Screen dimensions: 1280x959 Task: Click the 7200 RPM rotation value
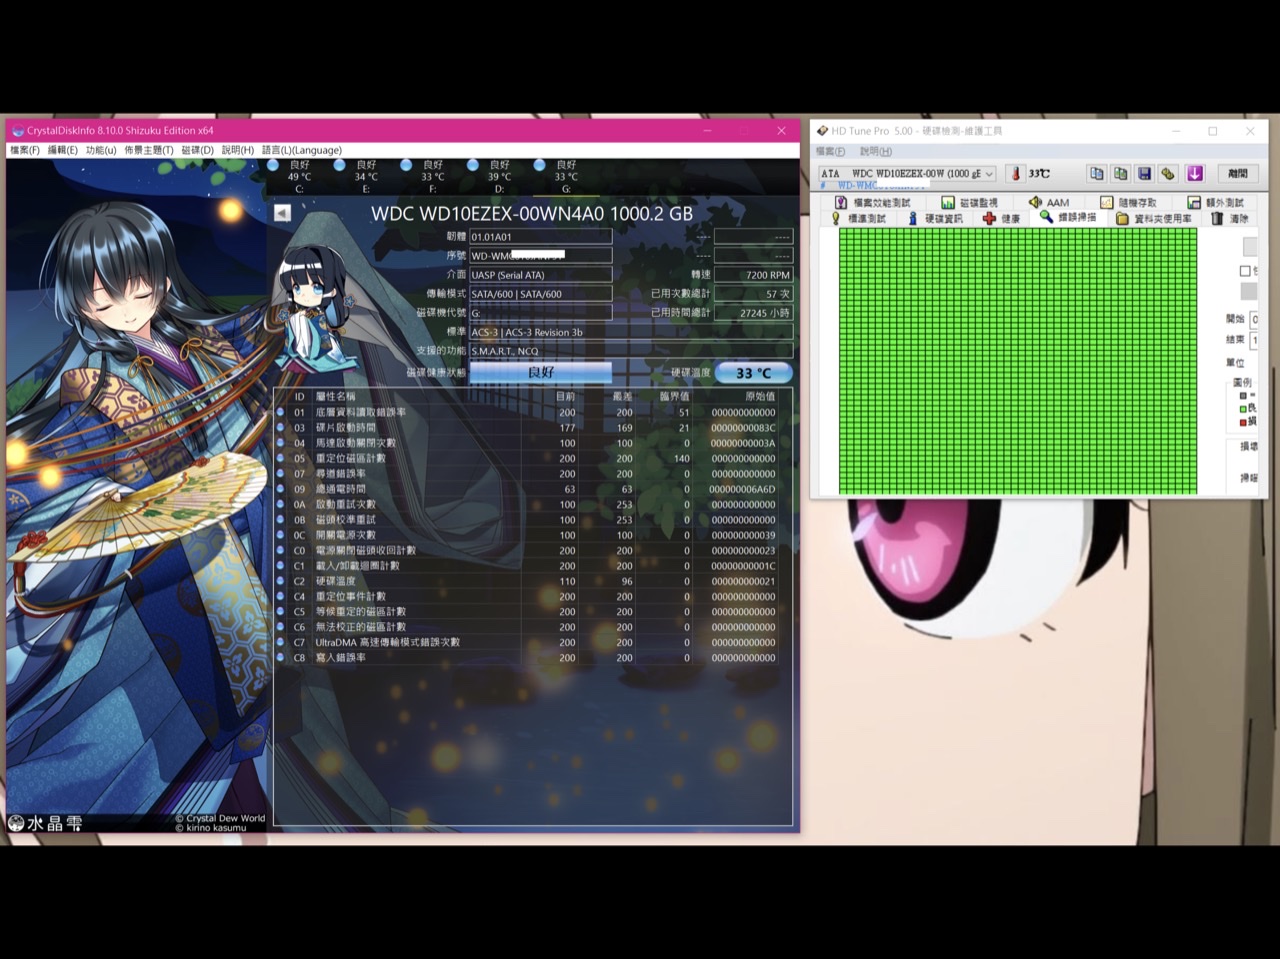(753, 275)
